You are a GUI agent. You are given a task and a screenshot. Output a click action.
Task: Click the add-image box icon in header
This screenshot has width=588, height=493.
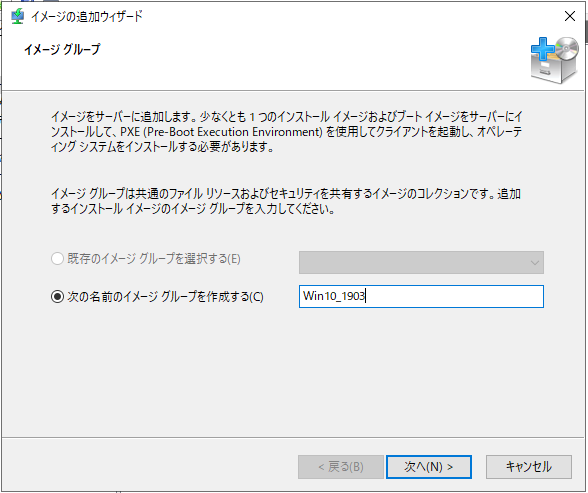(554, 60)
